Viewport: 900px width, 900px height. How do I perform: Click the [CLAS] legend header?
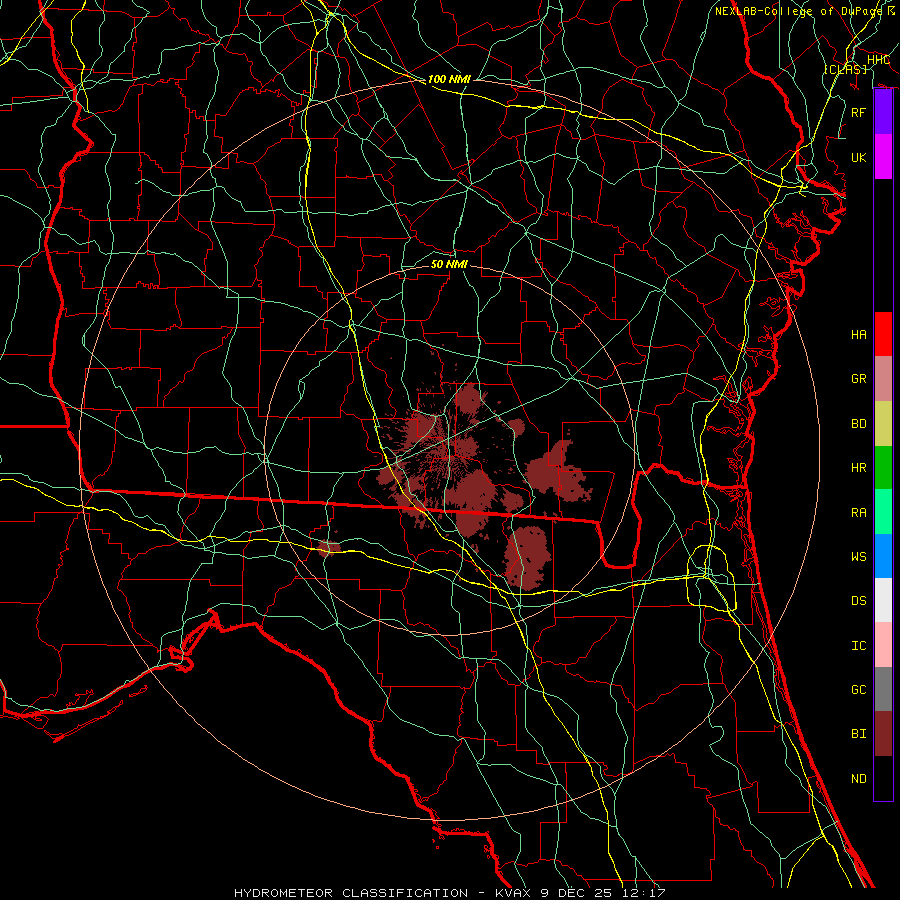click(845, 69)
